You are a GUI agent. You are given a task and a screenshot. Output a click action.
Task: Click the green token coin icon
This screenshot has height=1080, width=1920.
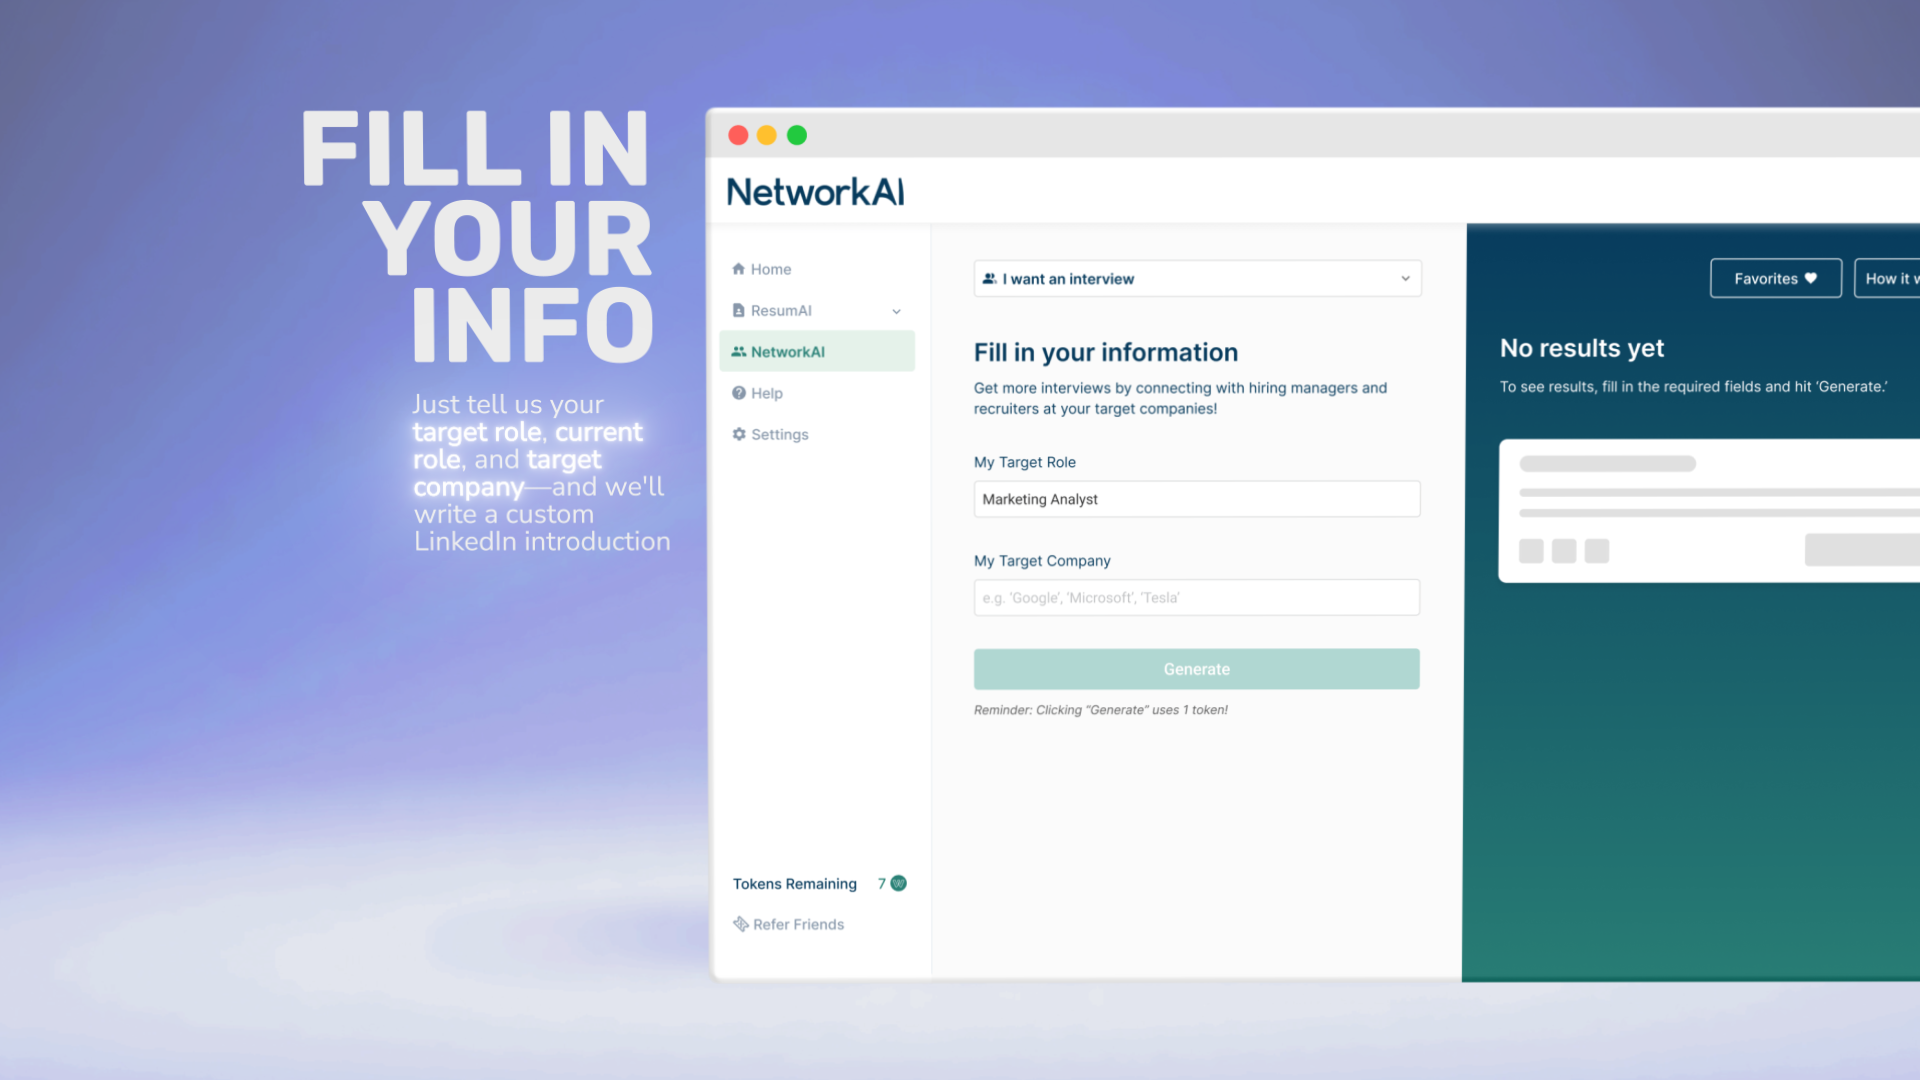pyautogui.click(x=898, y=883)
